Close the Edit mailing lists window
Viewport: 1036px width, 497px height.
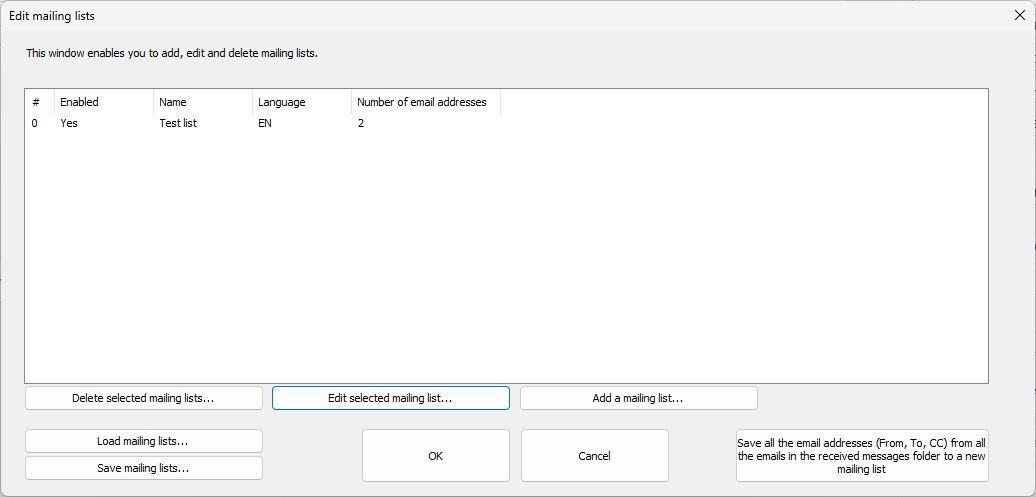(1019, 16)
